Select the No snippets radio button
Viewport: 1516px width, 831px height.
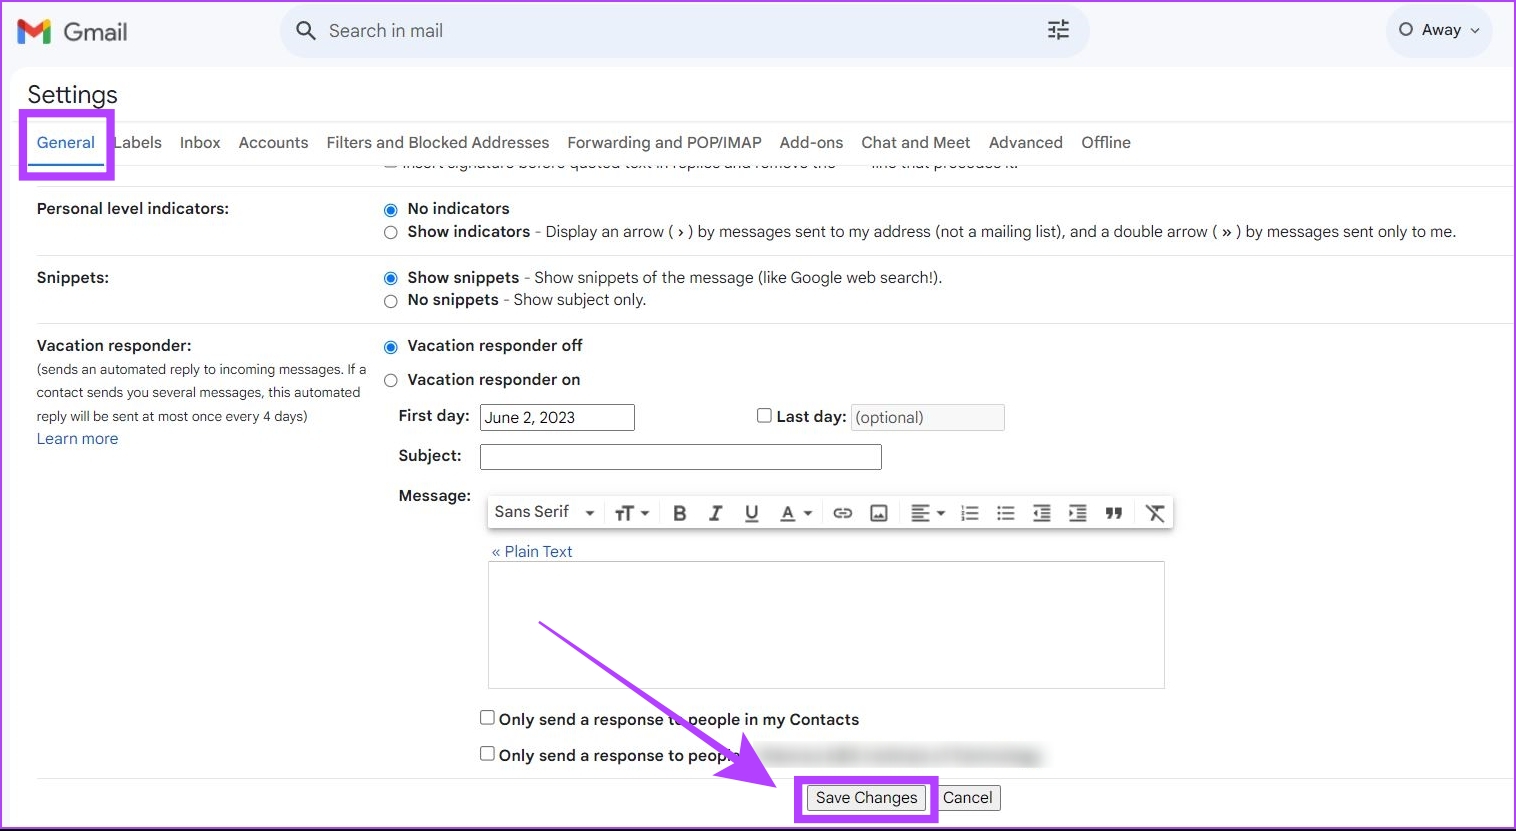391,300
